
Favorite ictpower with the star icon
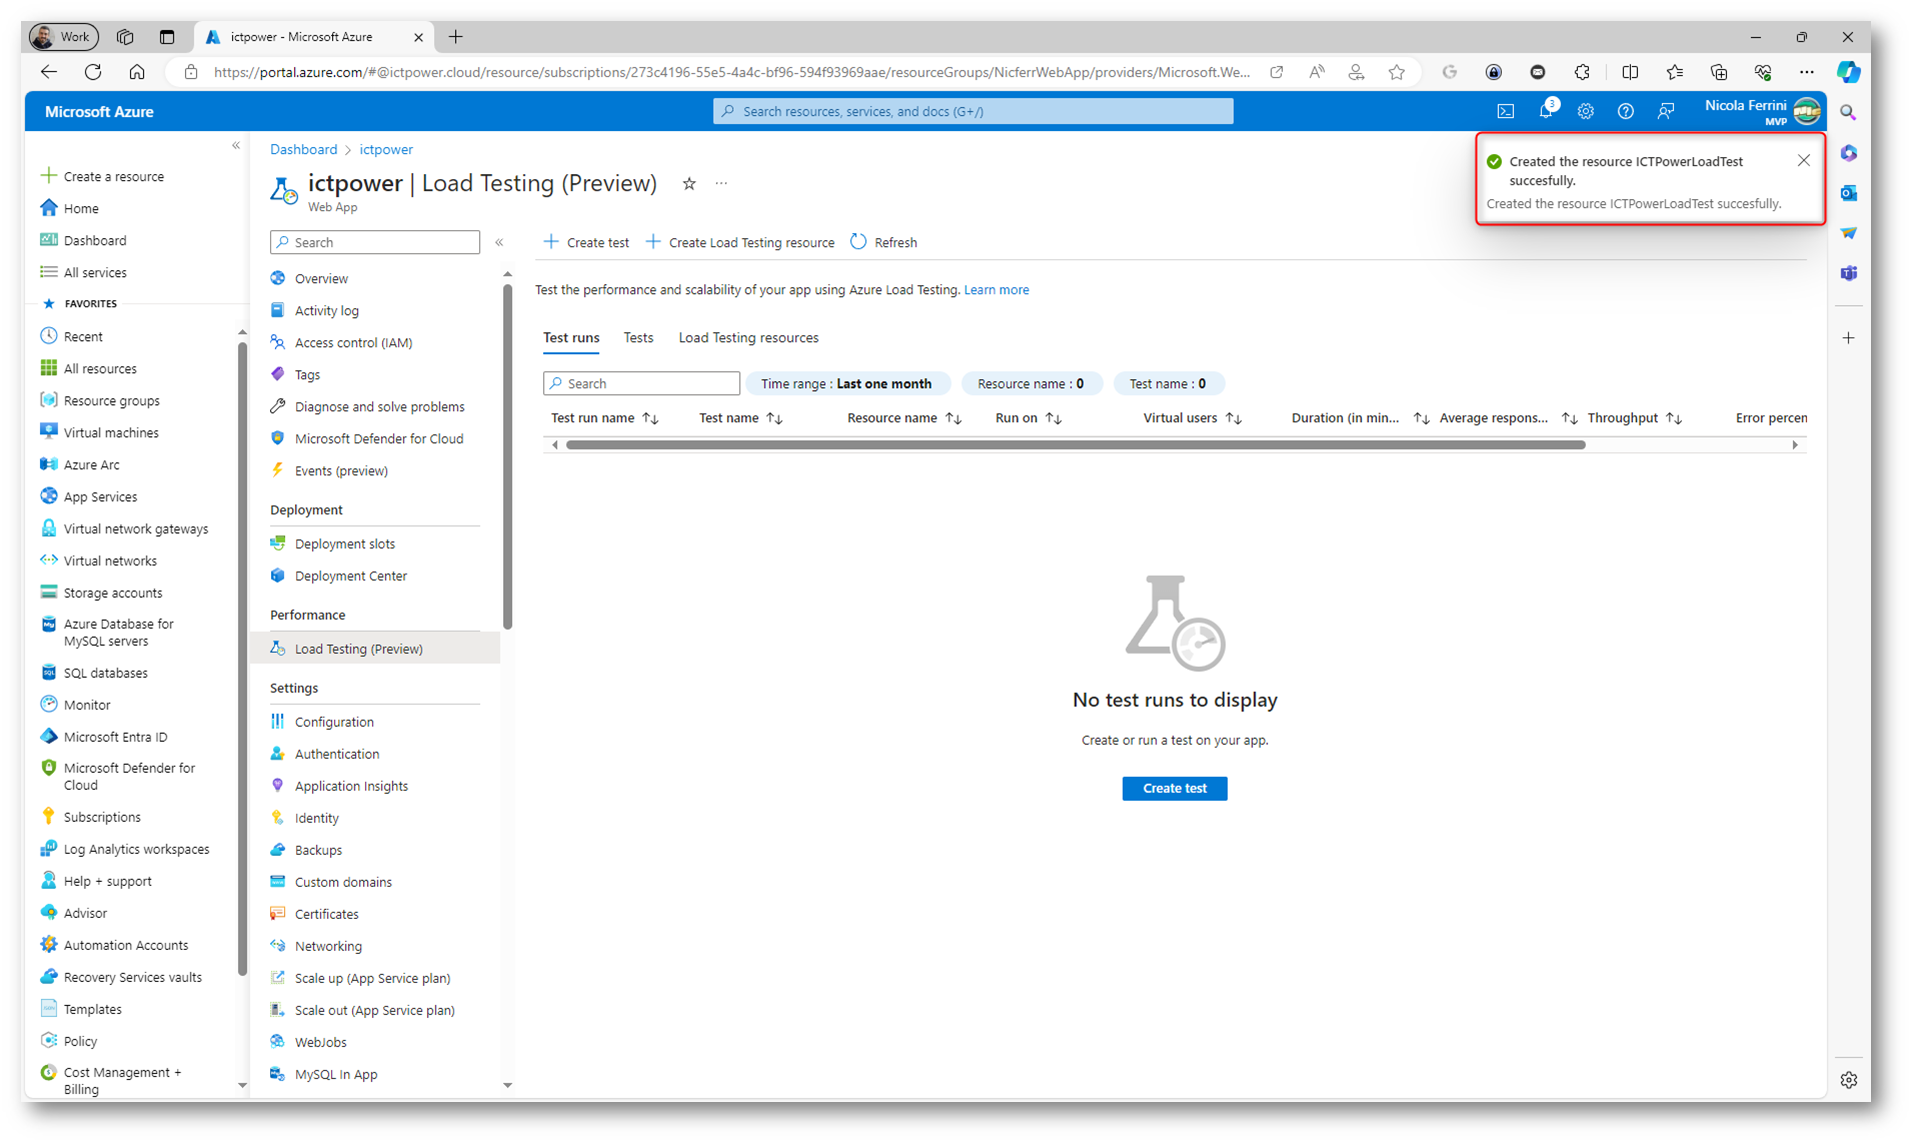[x=689, y=183]
